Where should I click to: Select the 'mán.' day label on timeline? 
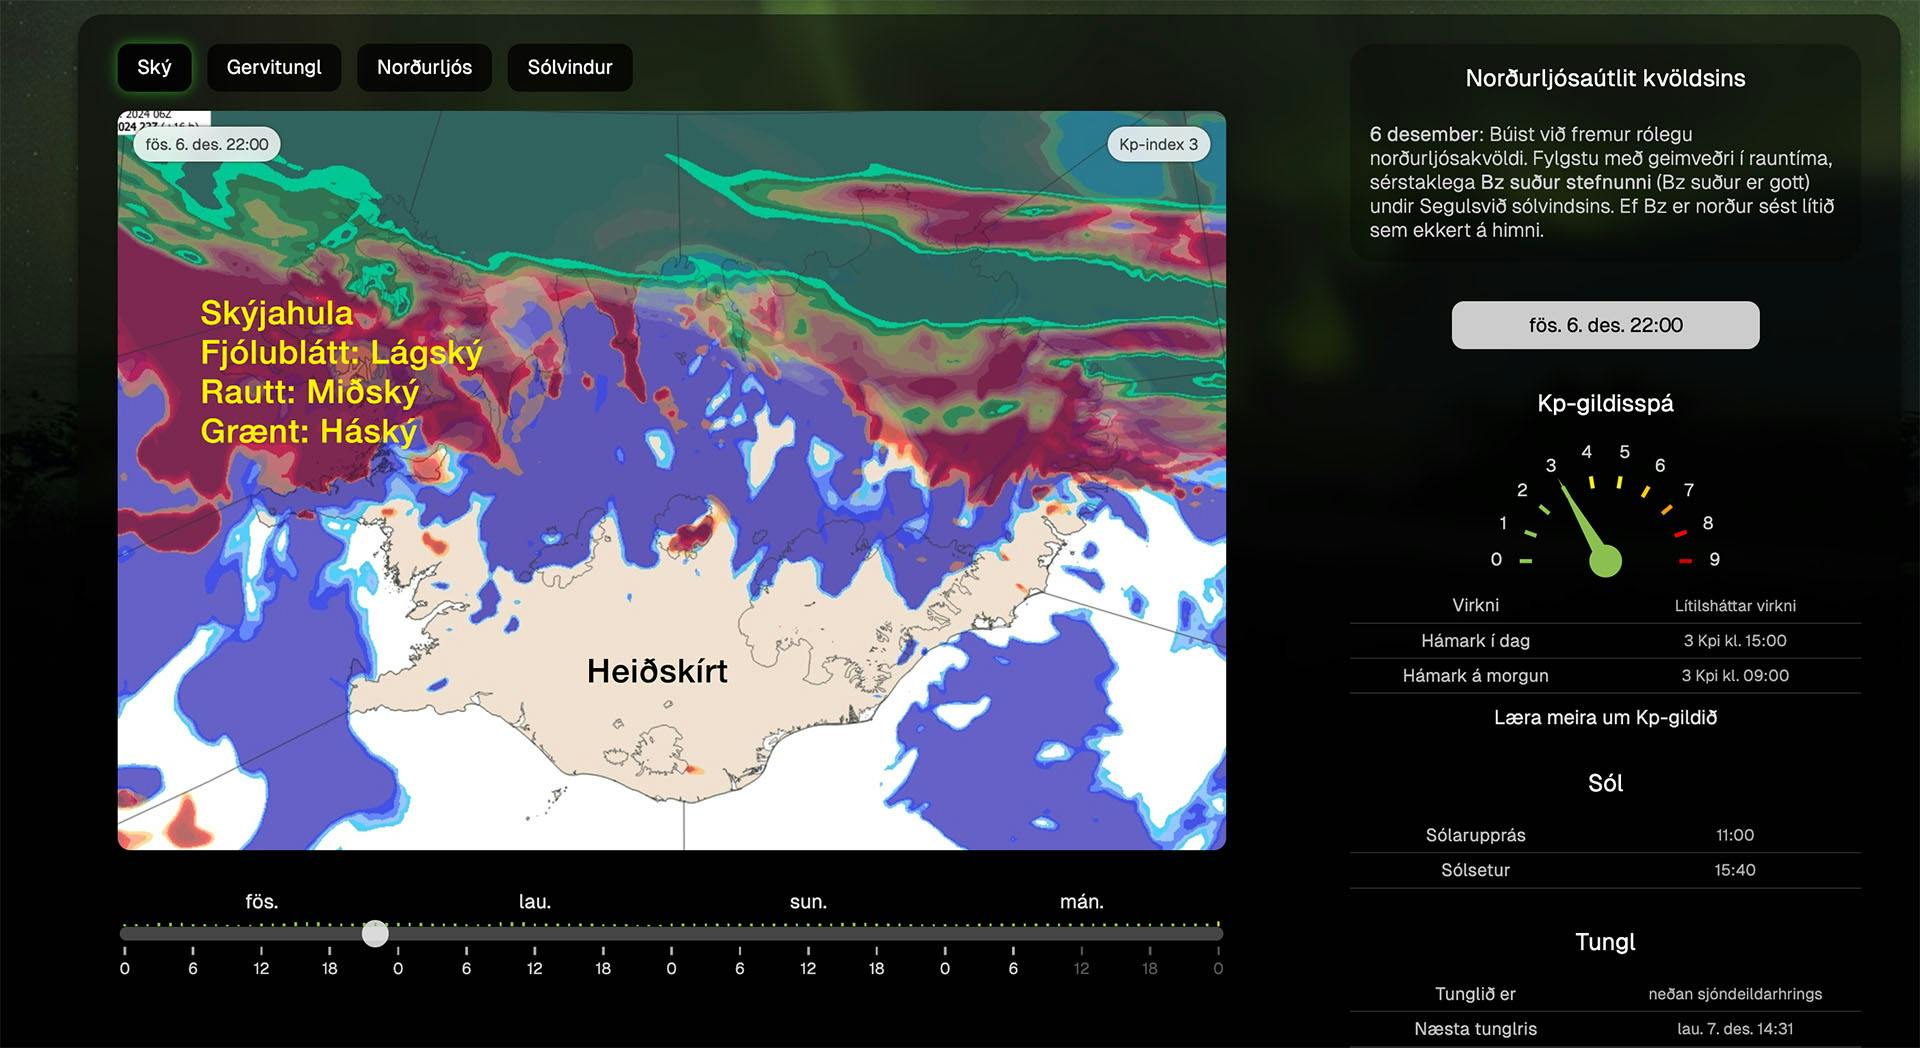tap(1082, 901)
